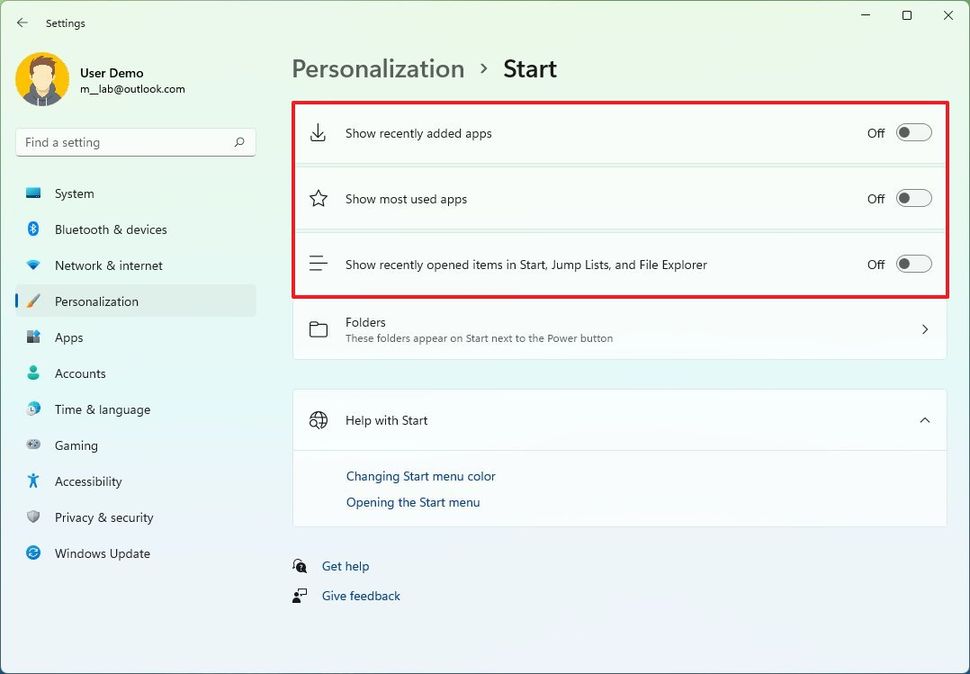
Task: Enable Show recently added apps
Action: 912,132
